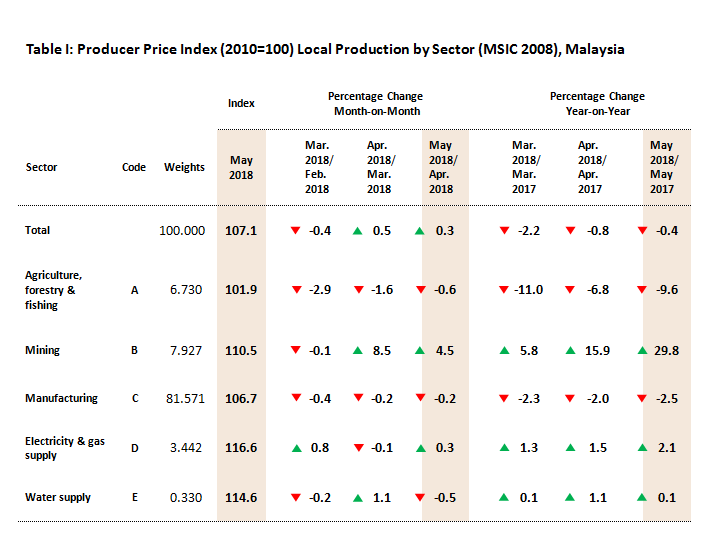
Task: Click the red arrow beside Agriculture -2.9
Action: 296,290
